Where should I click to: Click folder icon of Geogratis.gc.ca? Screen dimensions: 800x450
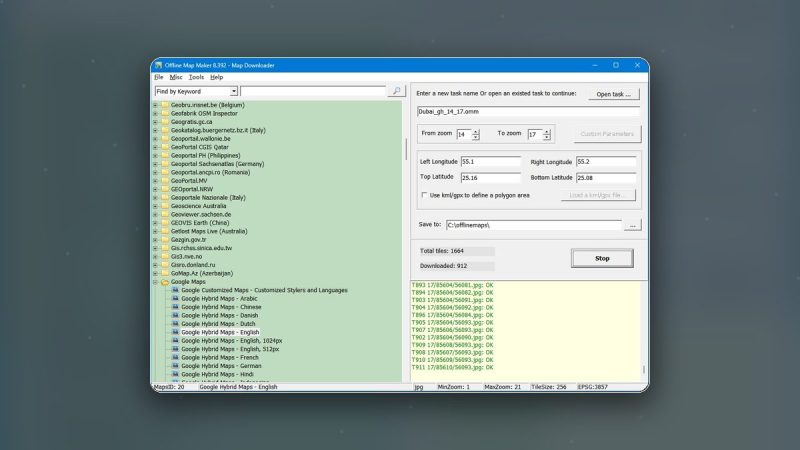(165, 122)
